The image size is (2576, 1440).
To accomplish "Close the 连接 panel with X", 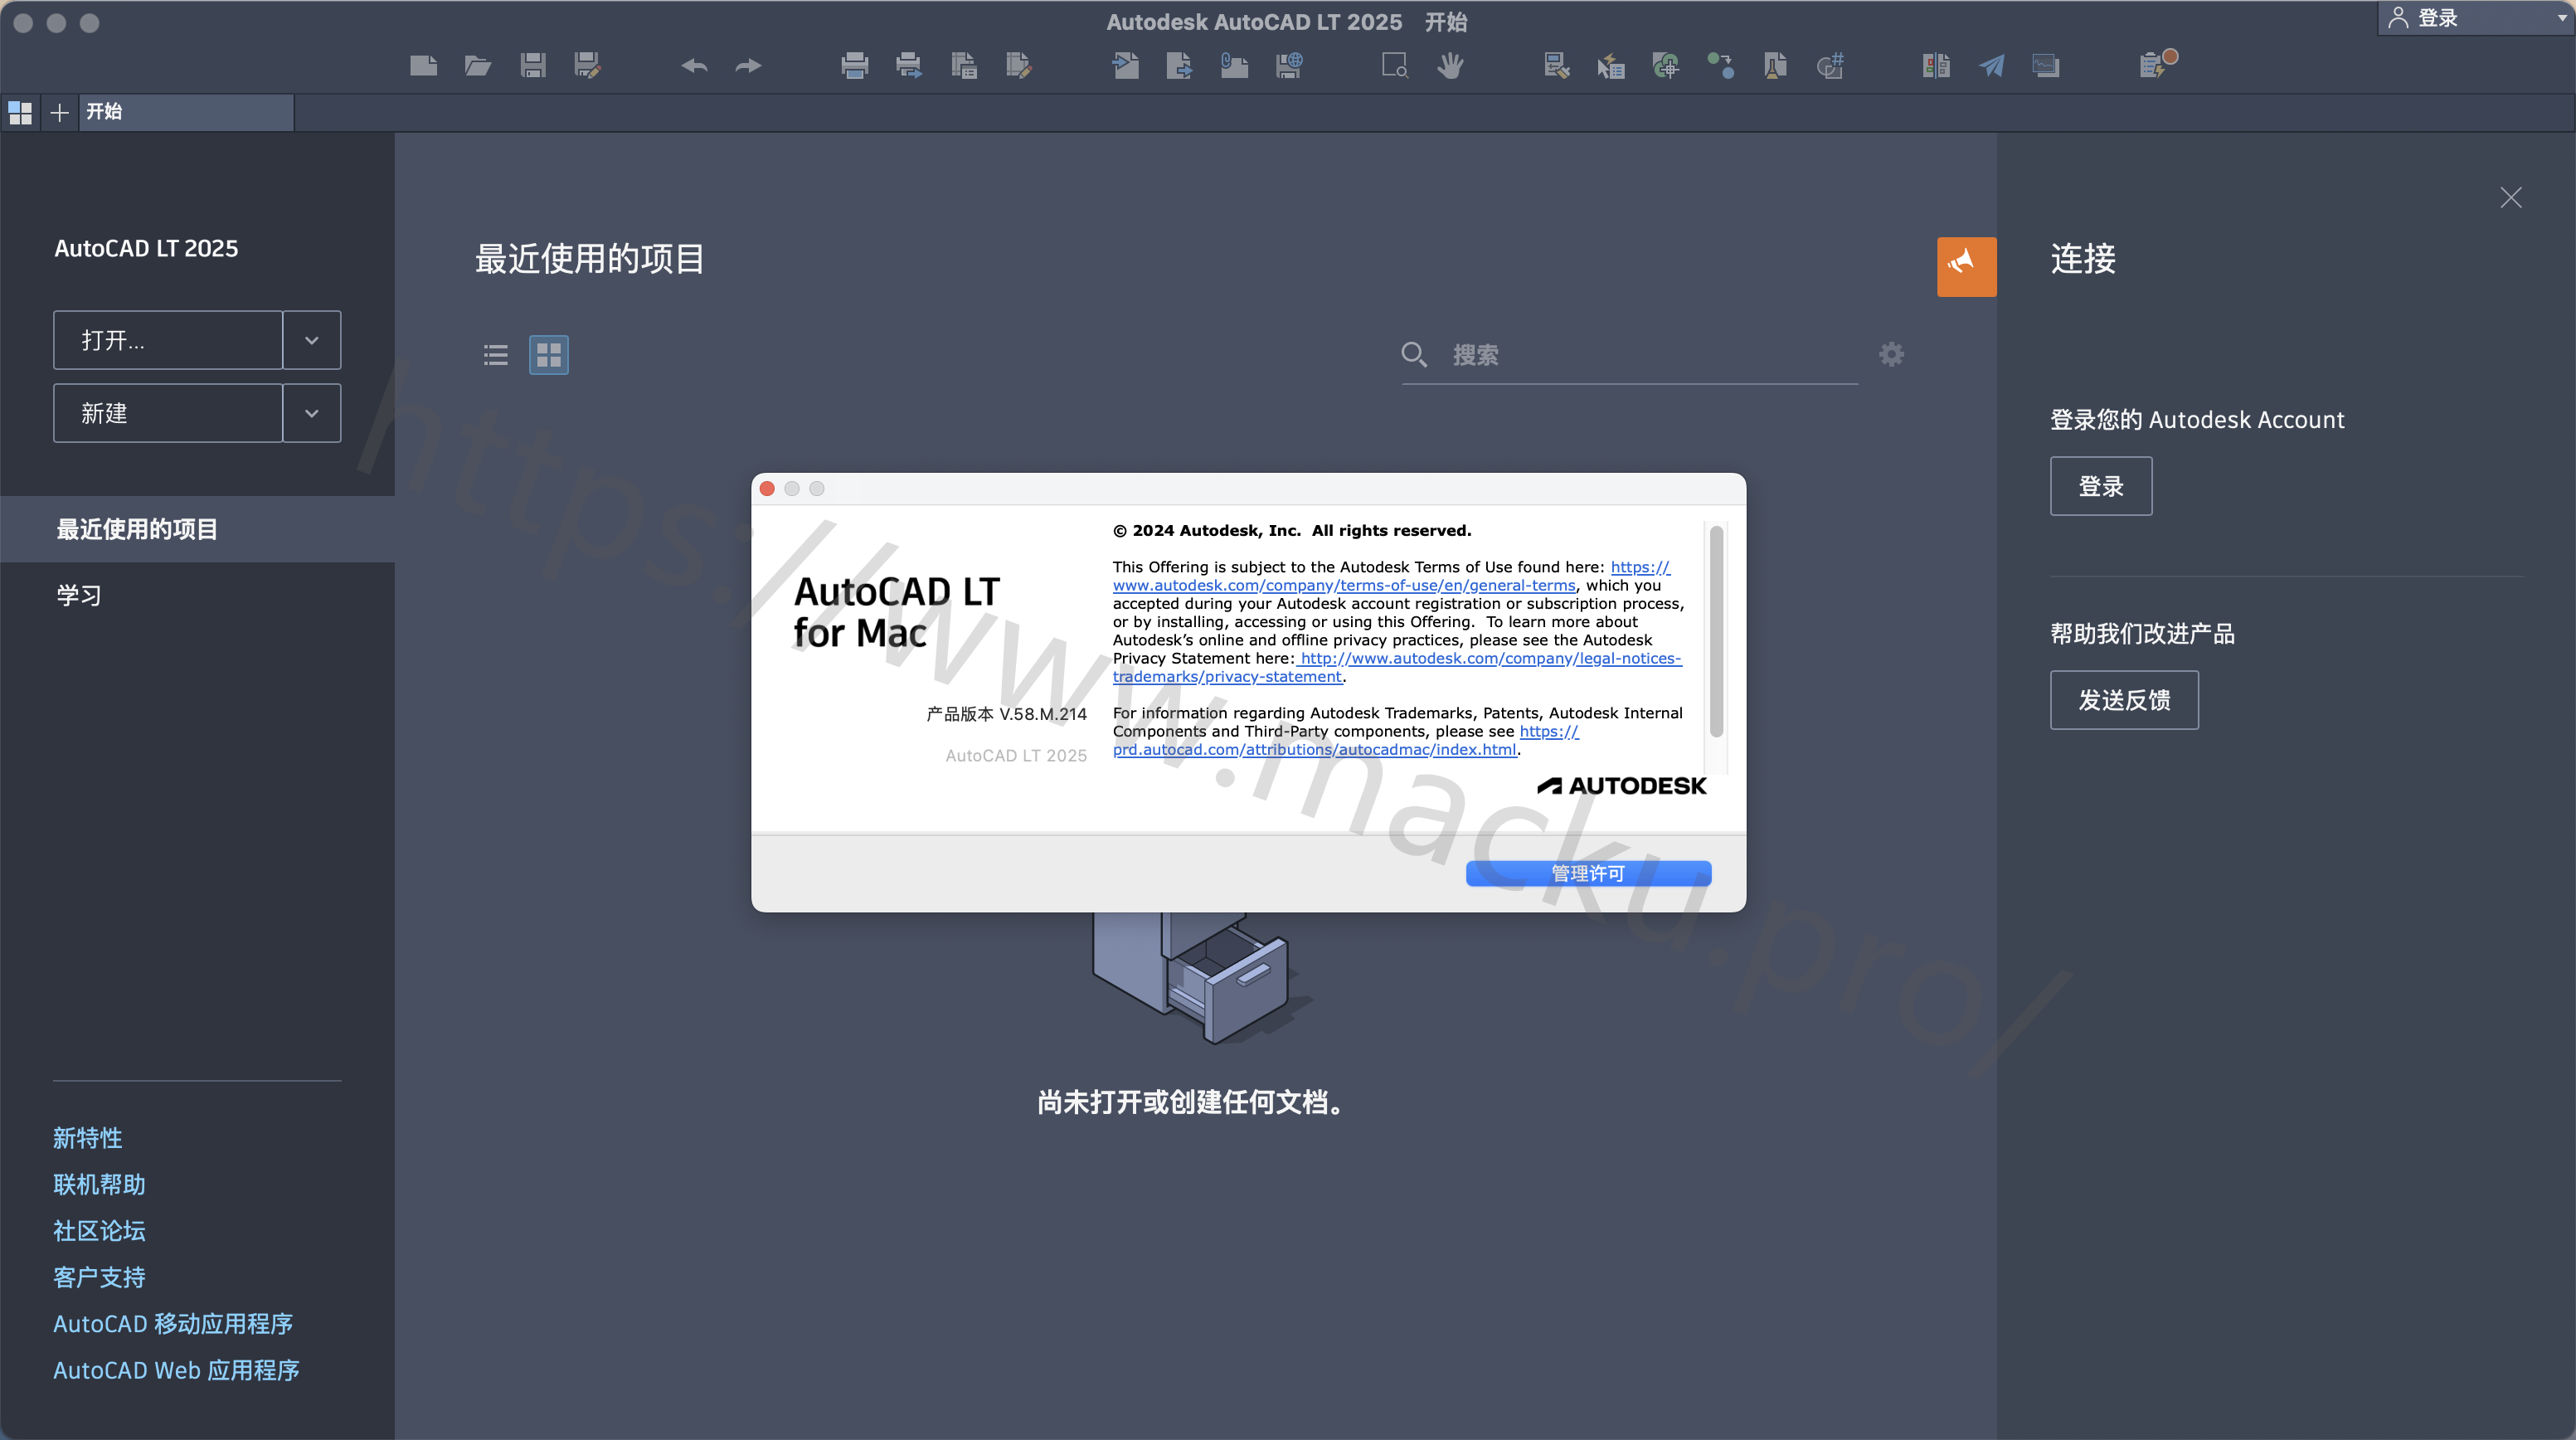I will 2511,197.
